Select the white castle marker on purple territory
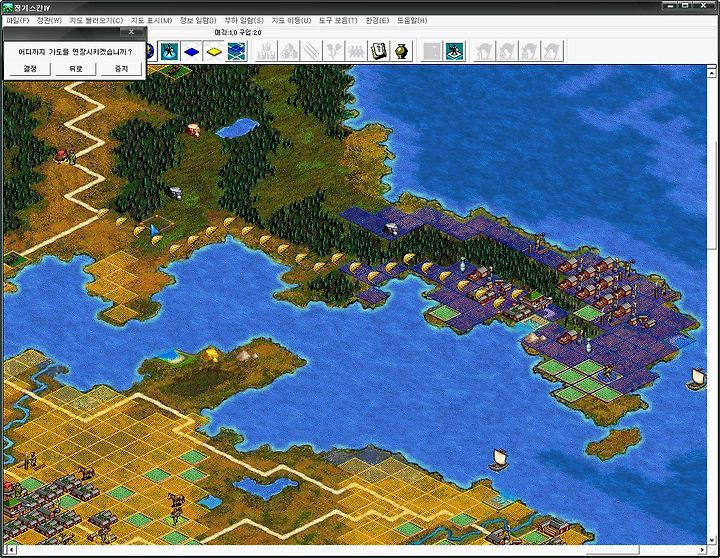Image resolution: width=720 pixels, height=558 pixels. 392,228
